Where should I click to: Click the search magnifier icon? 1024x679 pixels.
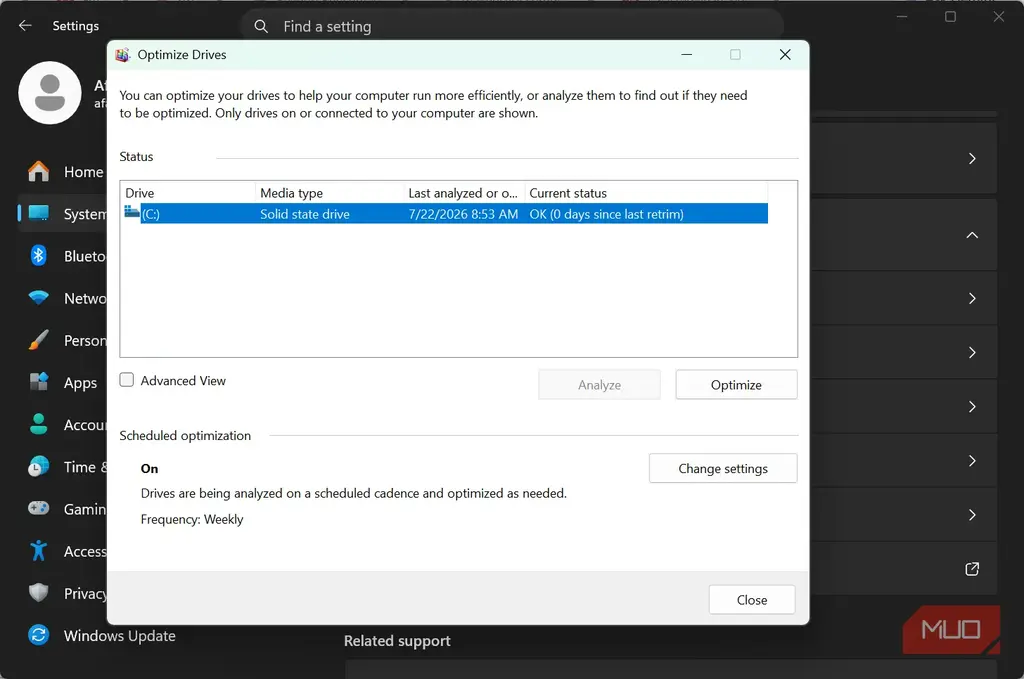pos(261,26)
